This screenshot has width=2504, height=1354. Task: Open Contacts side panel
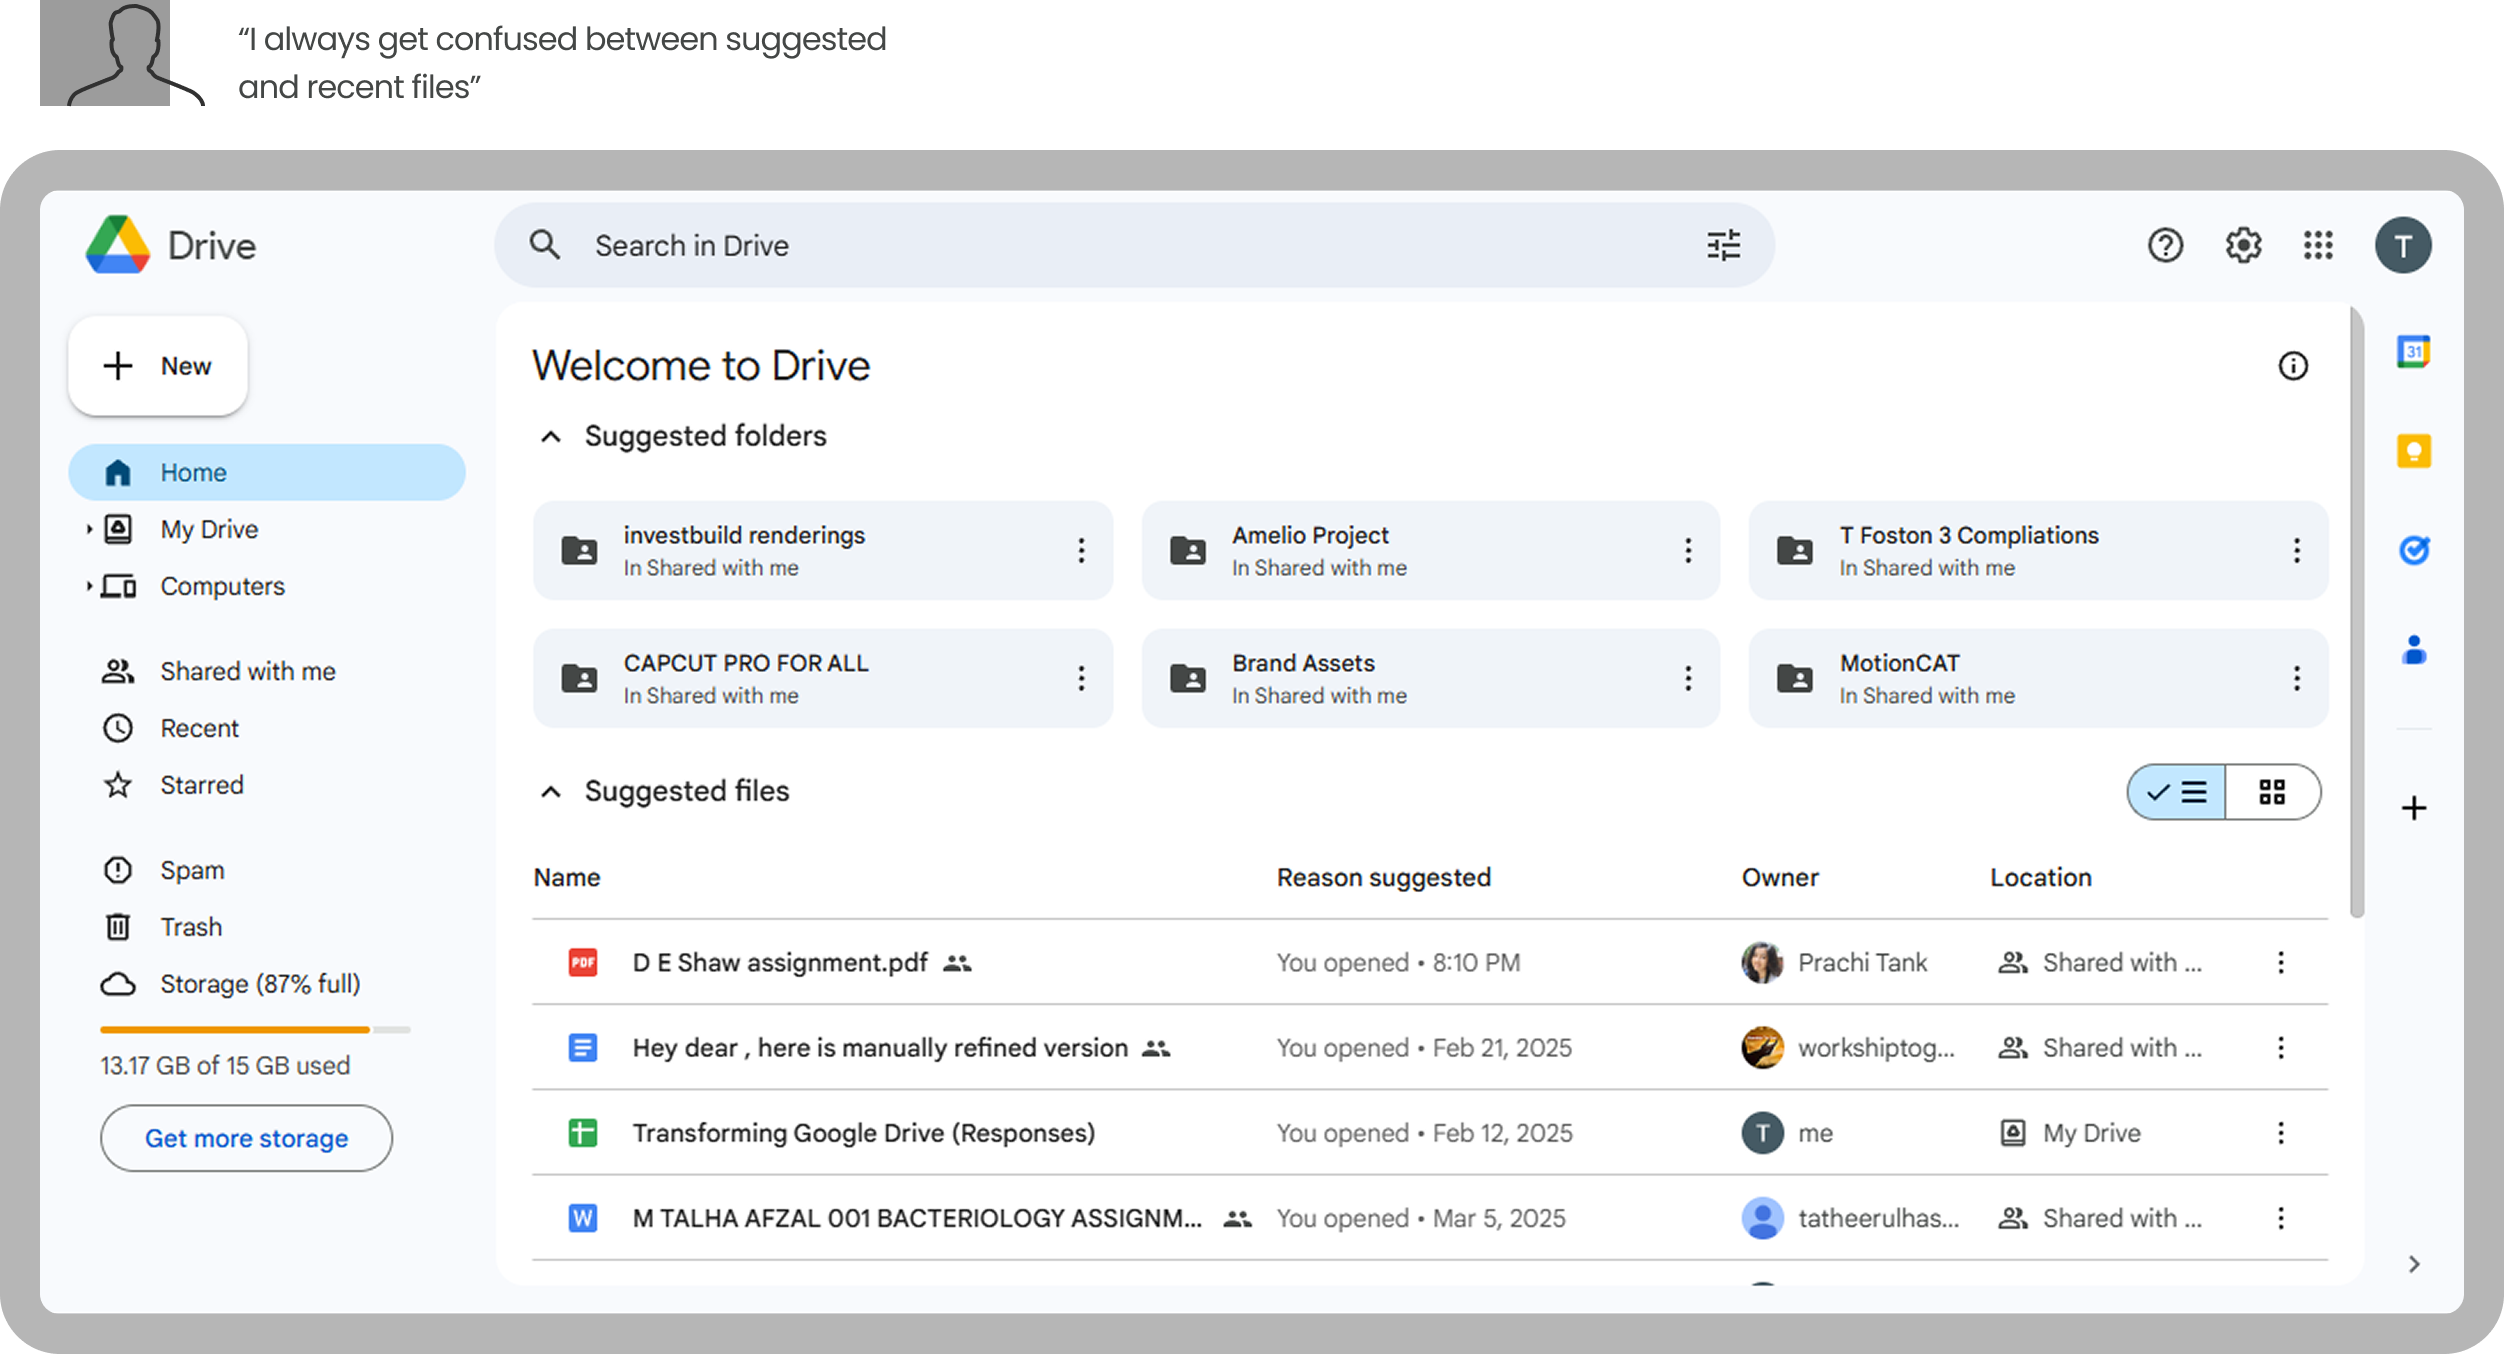tap(2414, 650)
